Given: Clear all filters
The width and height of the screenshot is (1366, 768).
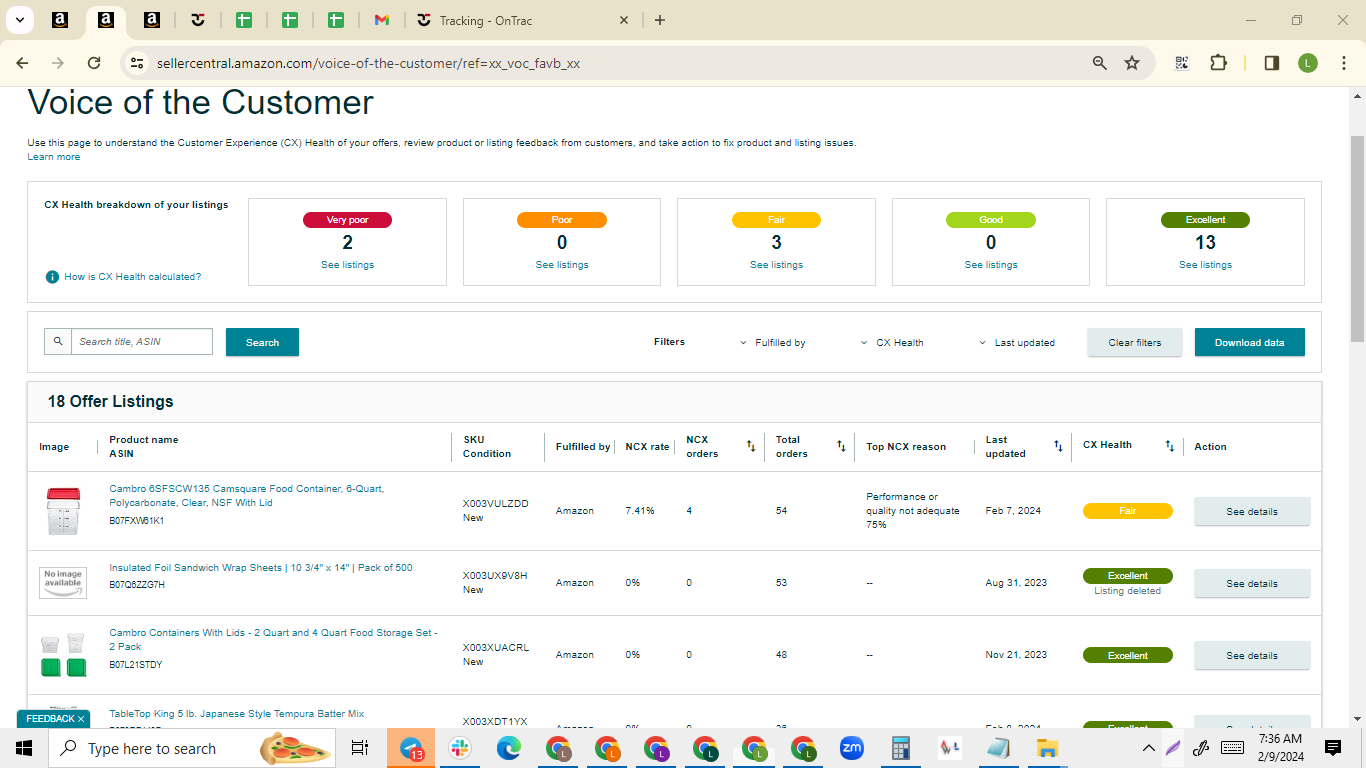Looking at the screenshot, I should pos(1135,342).
